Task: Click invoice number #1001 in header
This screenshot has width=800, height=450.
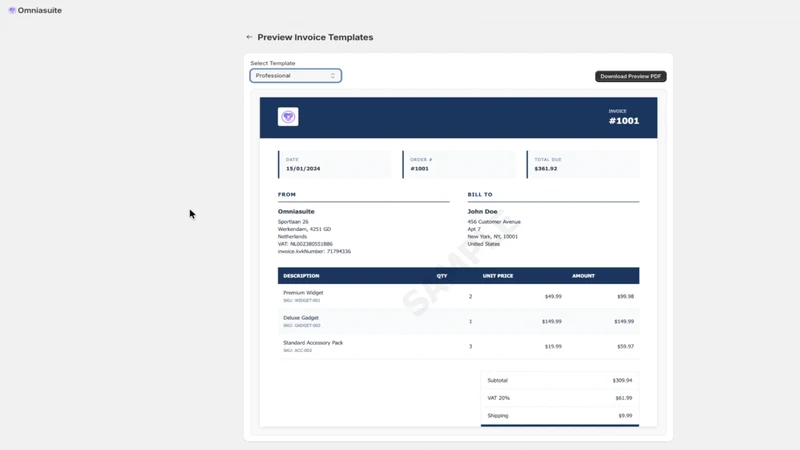Action: point(624,121)
